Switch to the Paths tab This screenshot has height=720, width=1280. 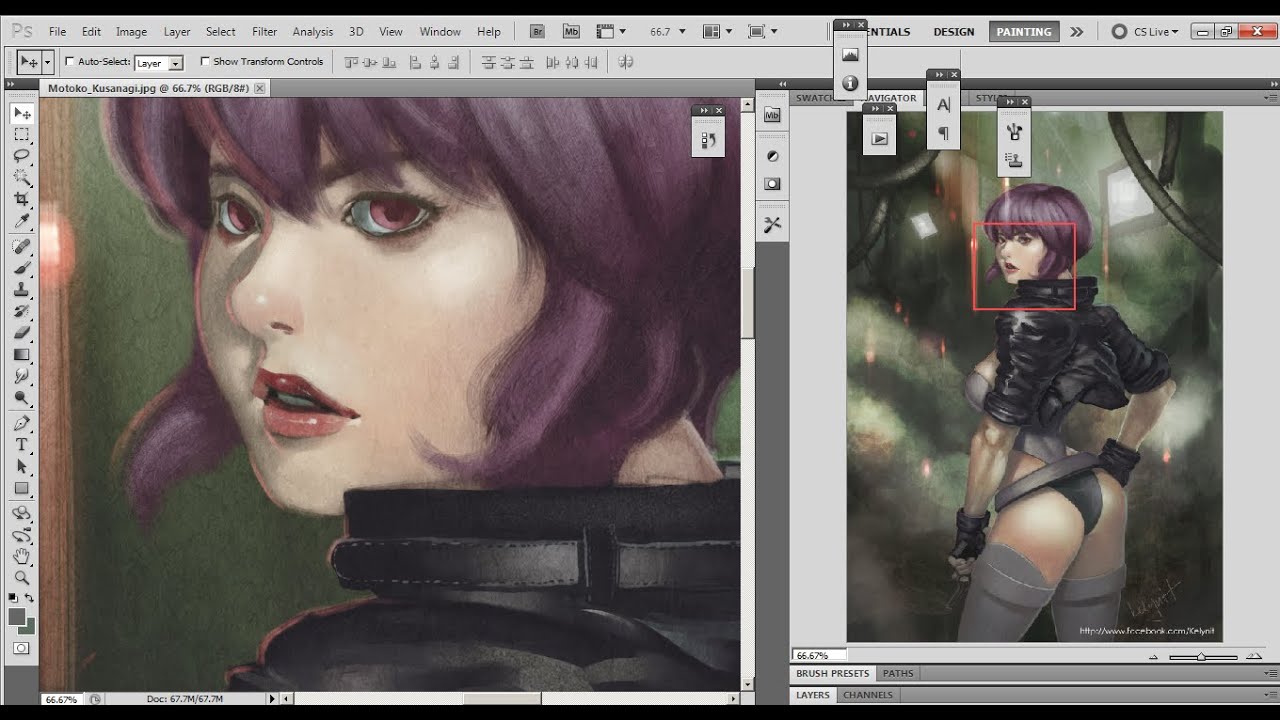898,673
